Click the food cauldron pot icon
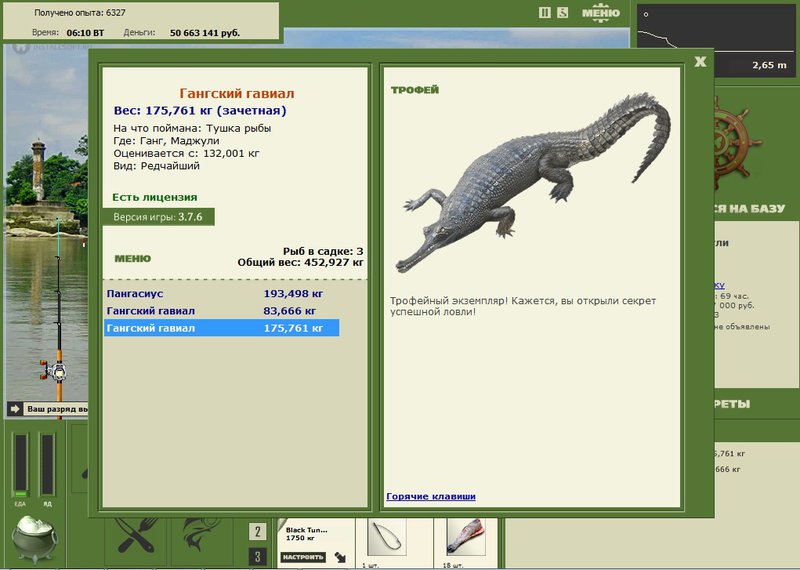Image resolution: width=800 pixels, height=570 pixels. point(35,539)
